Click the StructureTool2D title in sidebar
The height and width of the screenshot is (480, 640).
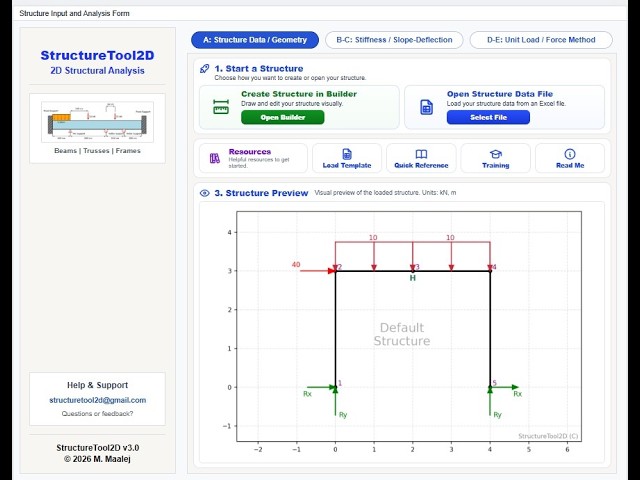(x=97, y=56)
